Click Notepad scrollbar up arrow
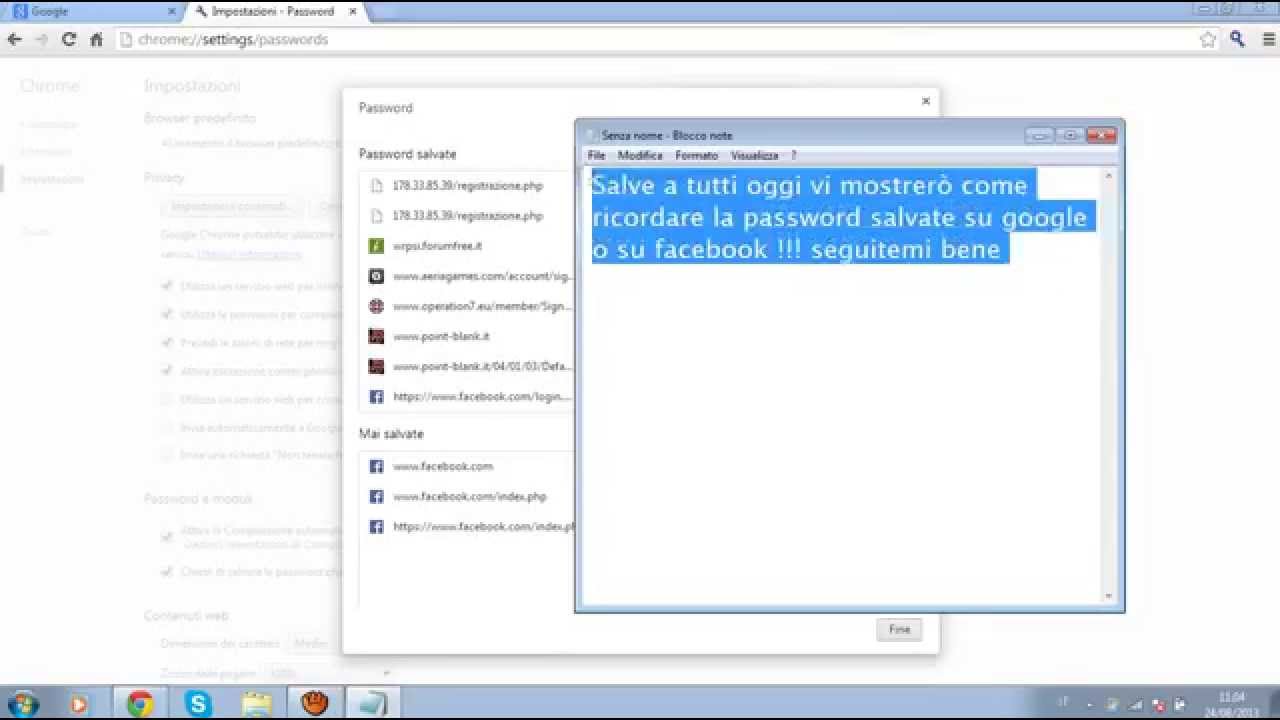1280x720 pixels. [1108, 176]
